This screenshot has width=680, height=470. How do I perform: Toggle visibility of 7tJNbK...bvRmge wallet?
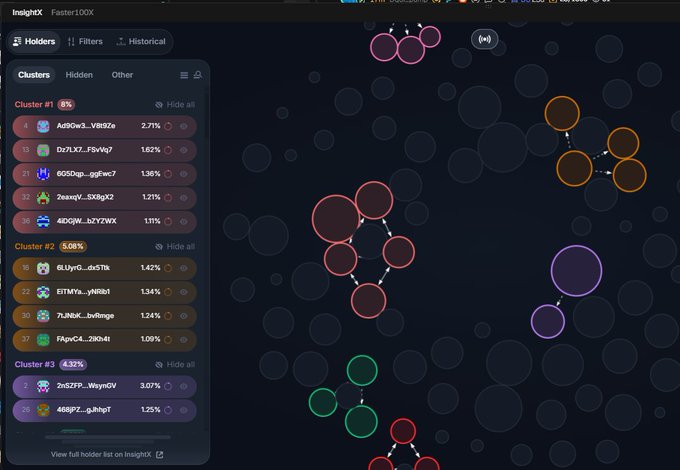184,316
